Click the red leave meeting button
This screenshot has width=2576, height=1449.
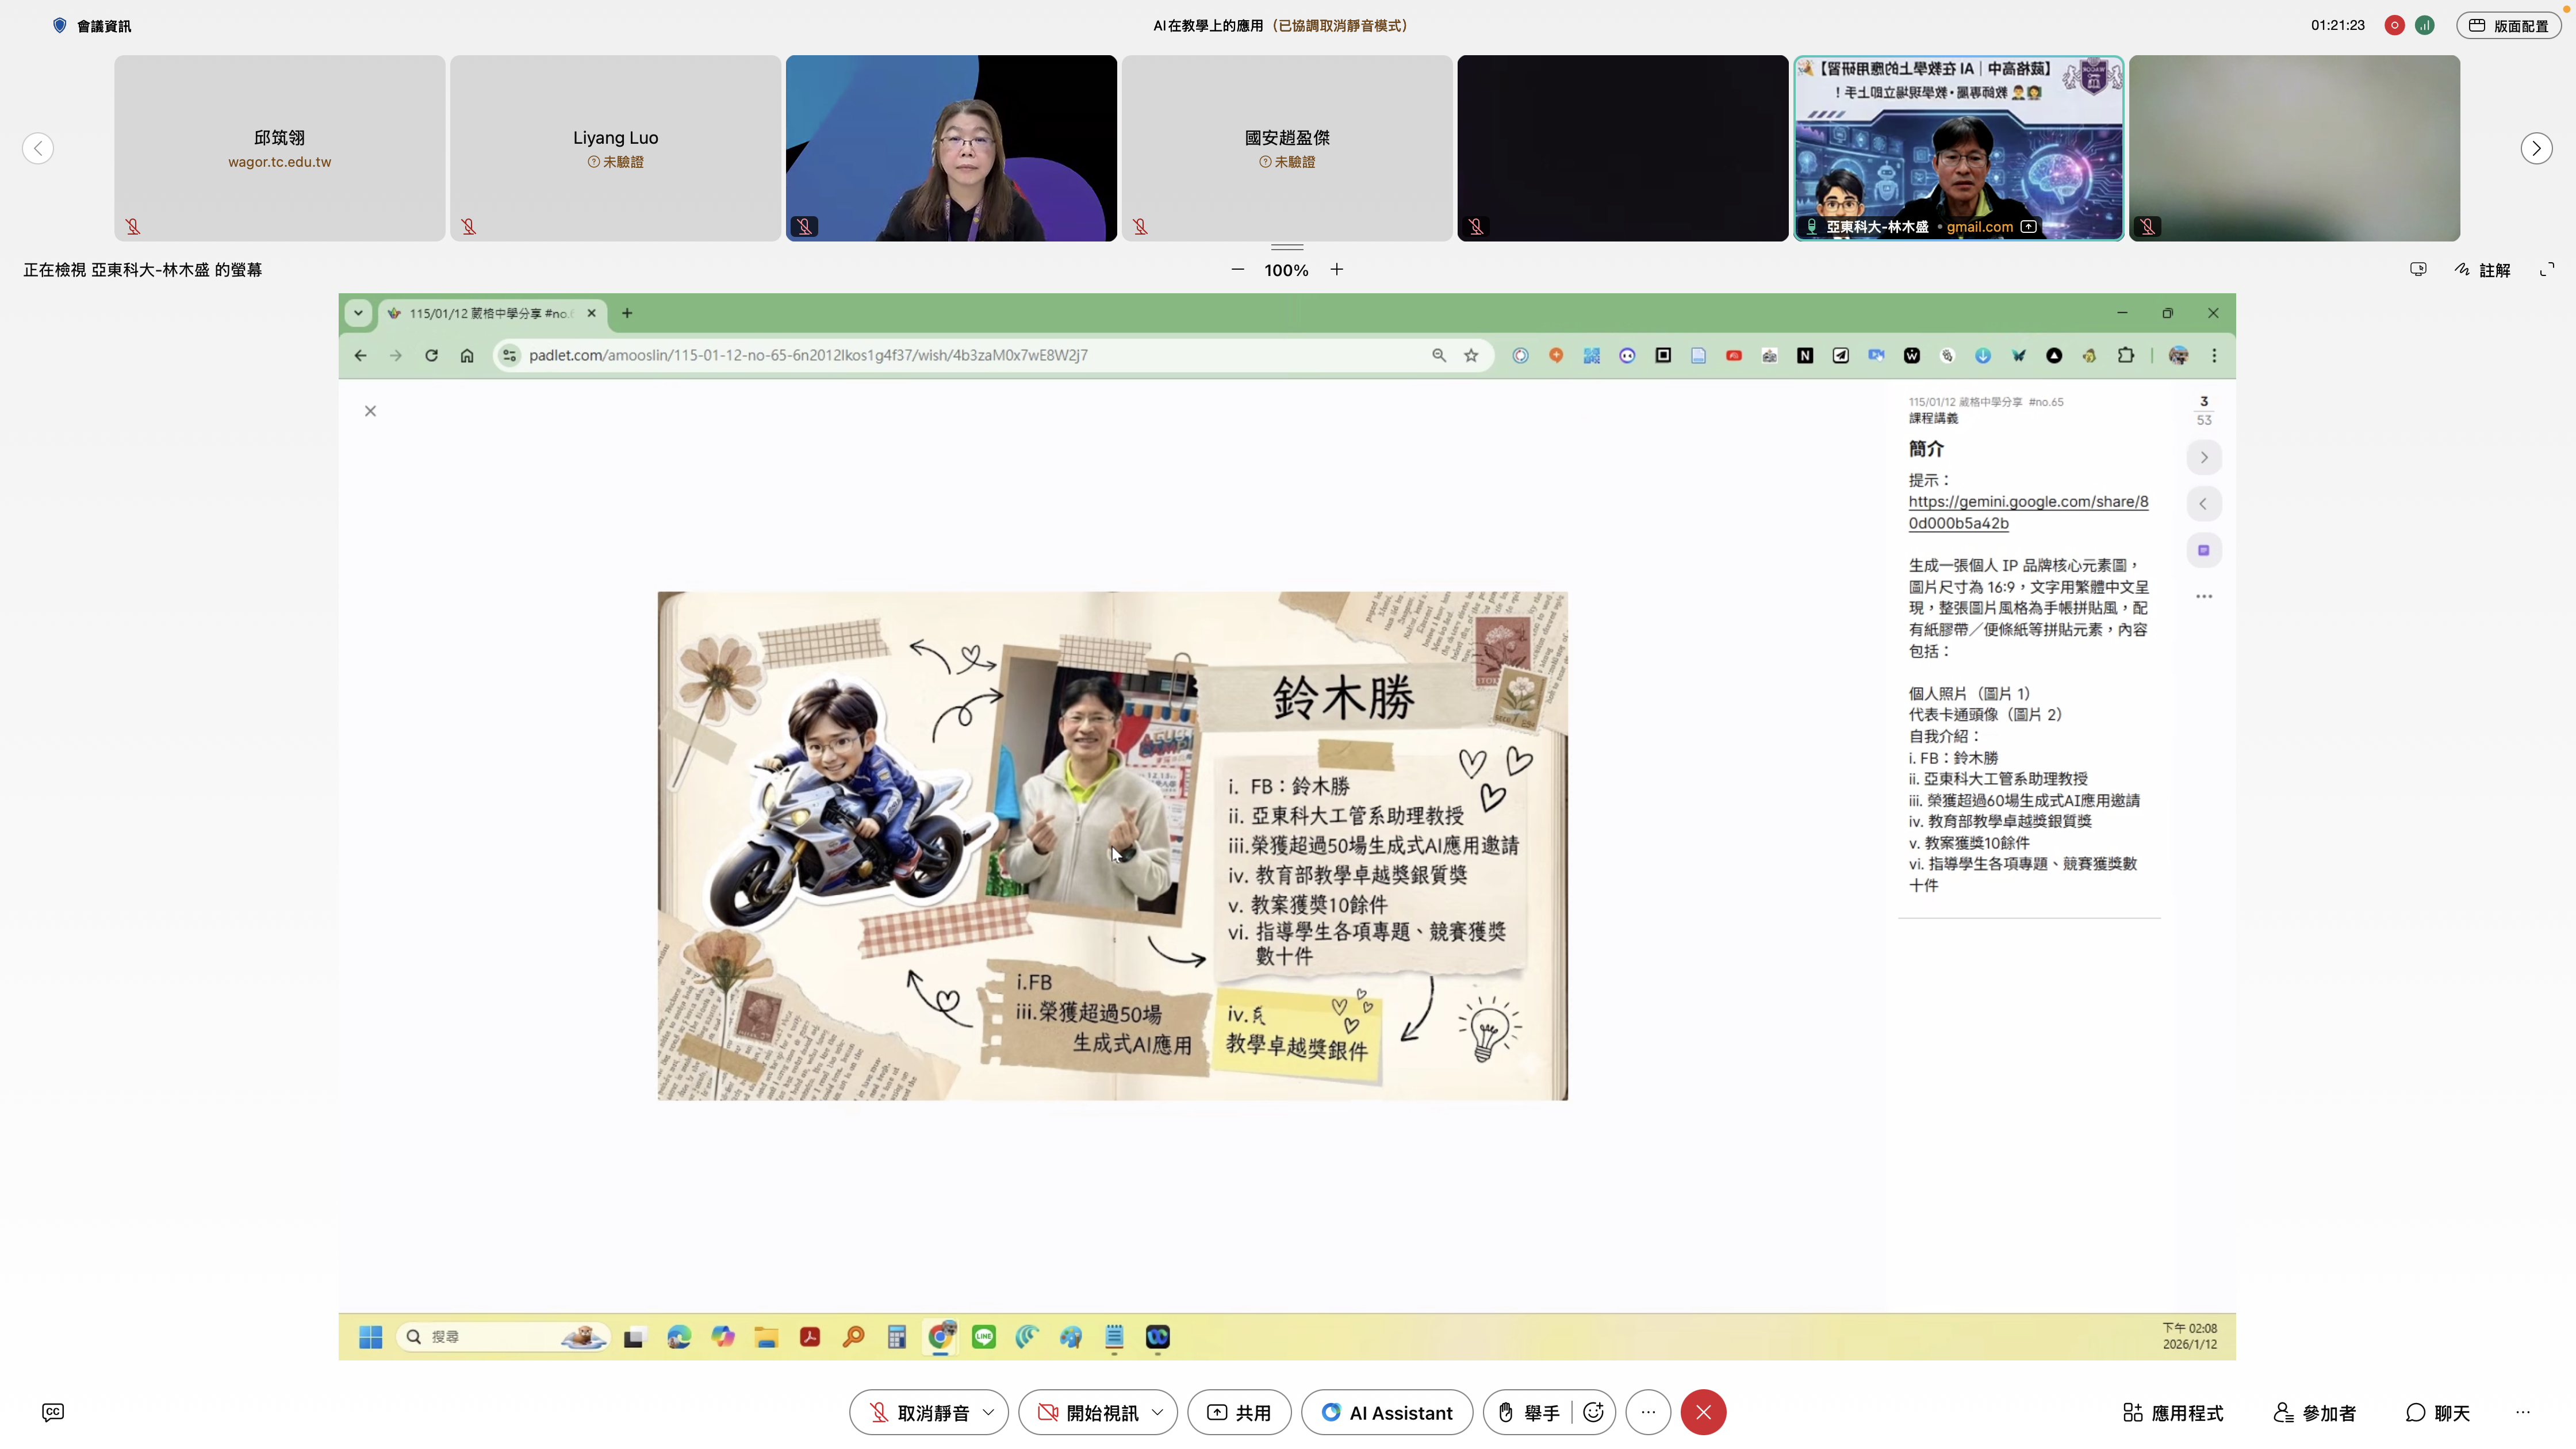1703,1412
